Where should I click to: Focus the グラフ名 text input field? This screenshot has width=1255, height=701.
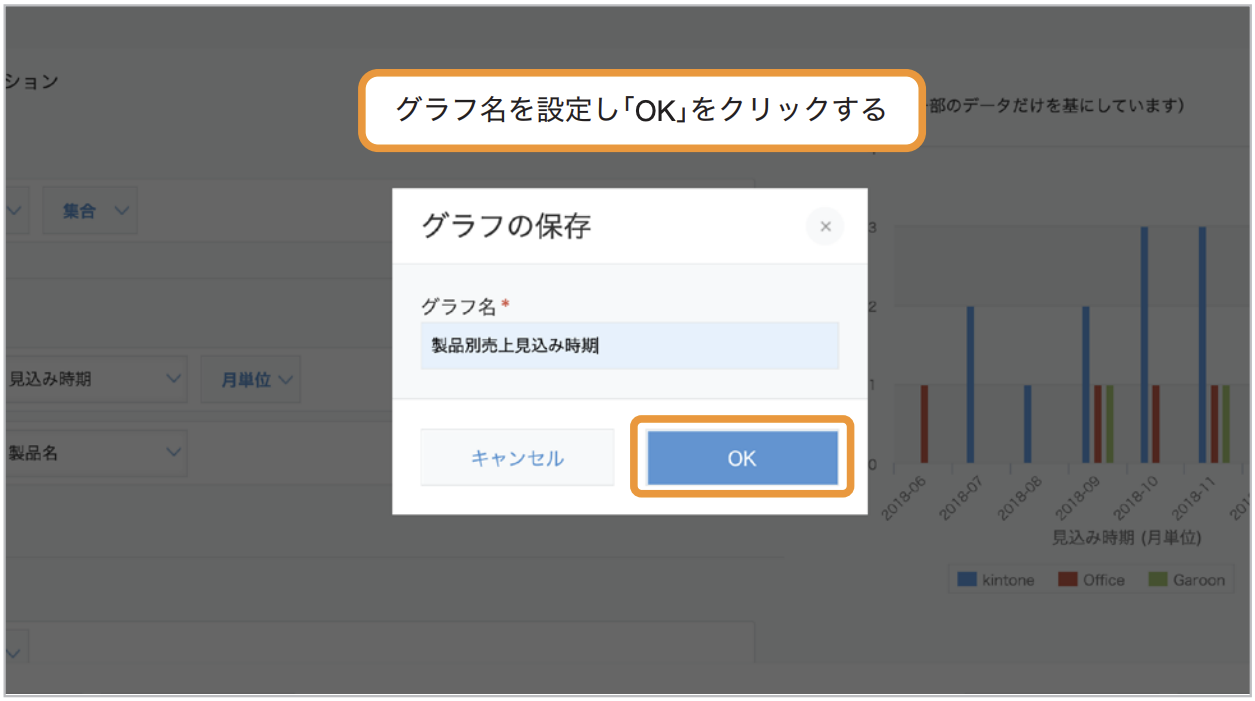[630, 346]
